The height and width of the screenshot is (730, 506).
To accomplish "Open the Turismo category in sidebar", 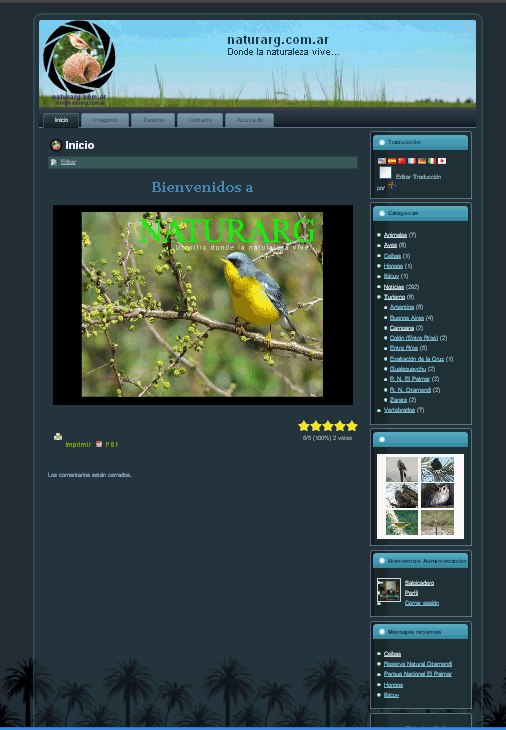I will coord(394,297).
